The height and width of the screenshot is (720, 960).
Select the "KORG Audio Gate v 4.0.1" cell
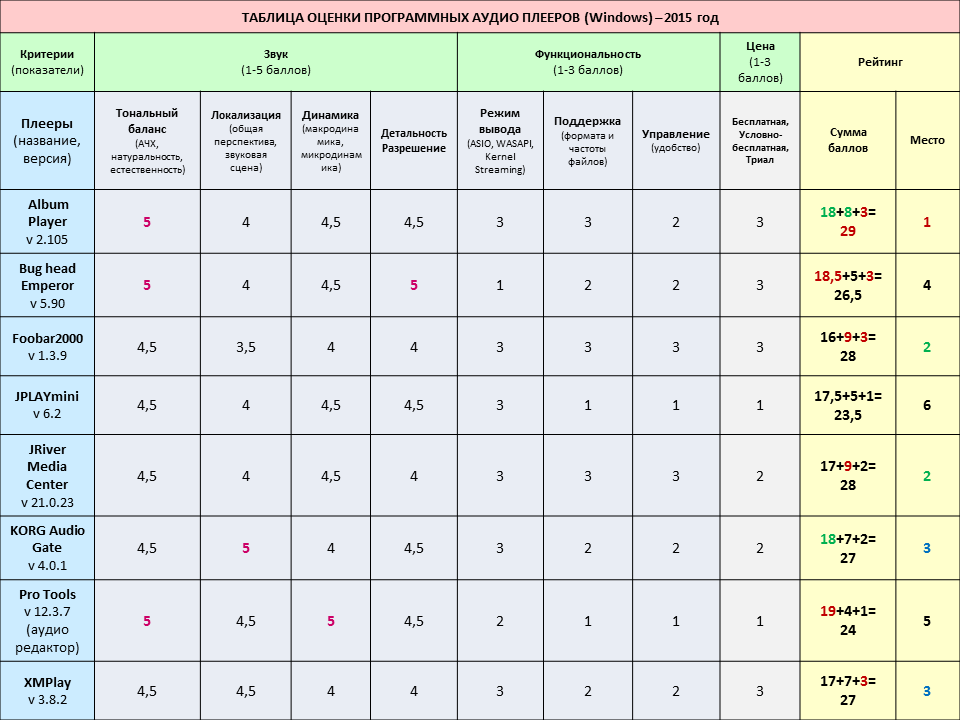pyautogui.click(x=47, y=548)
